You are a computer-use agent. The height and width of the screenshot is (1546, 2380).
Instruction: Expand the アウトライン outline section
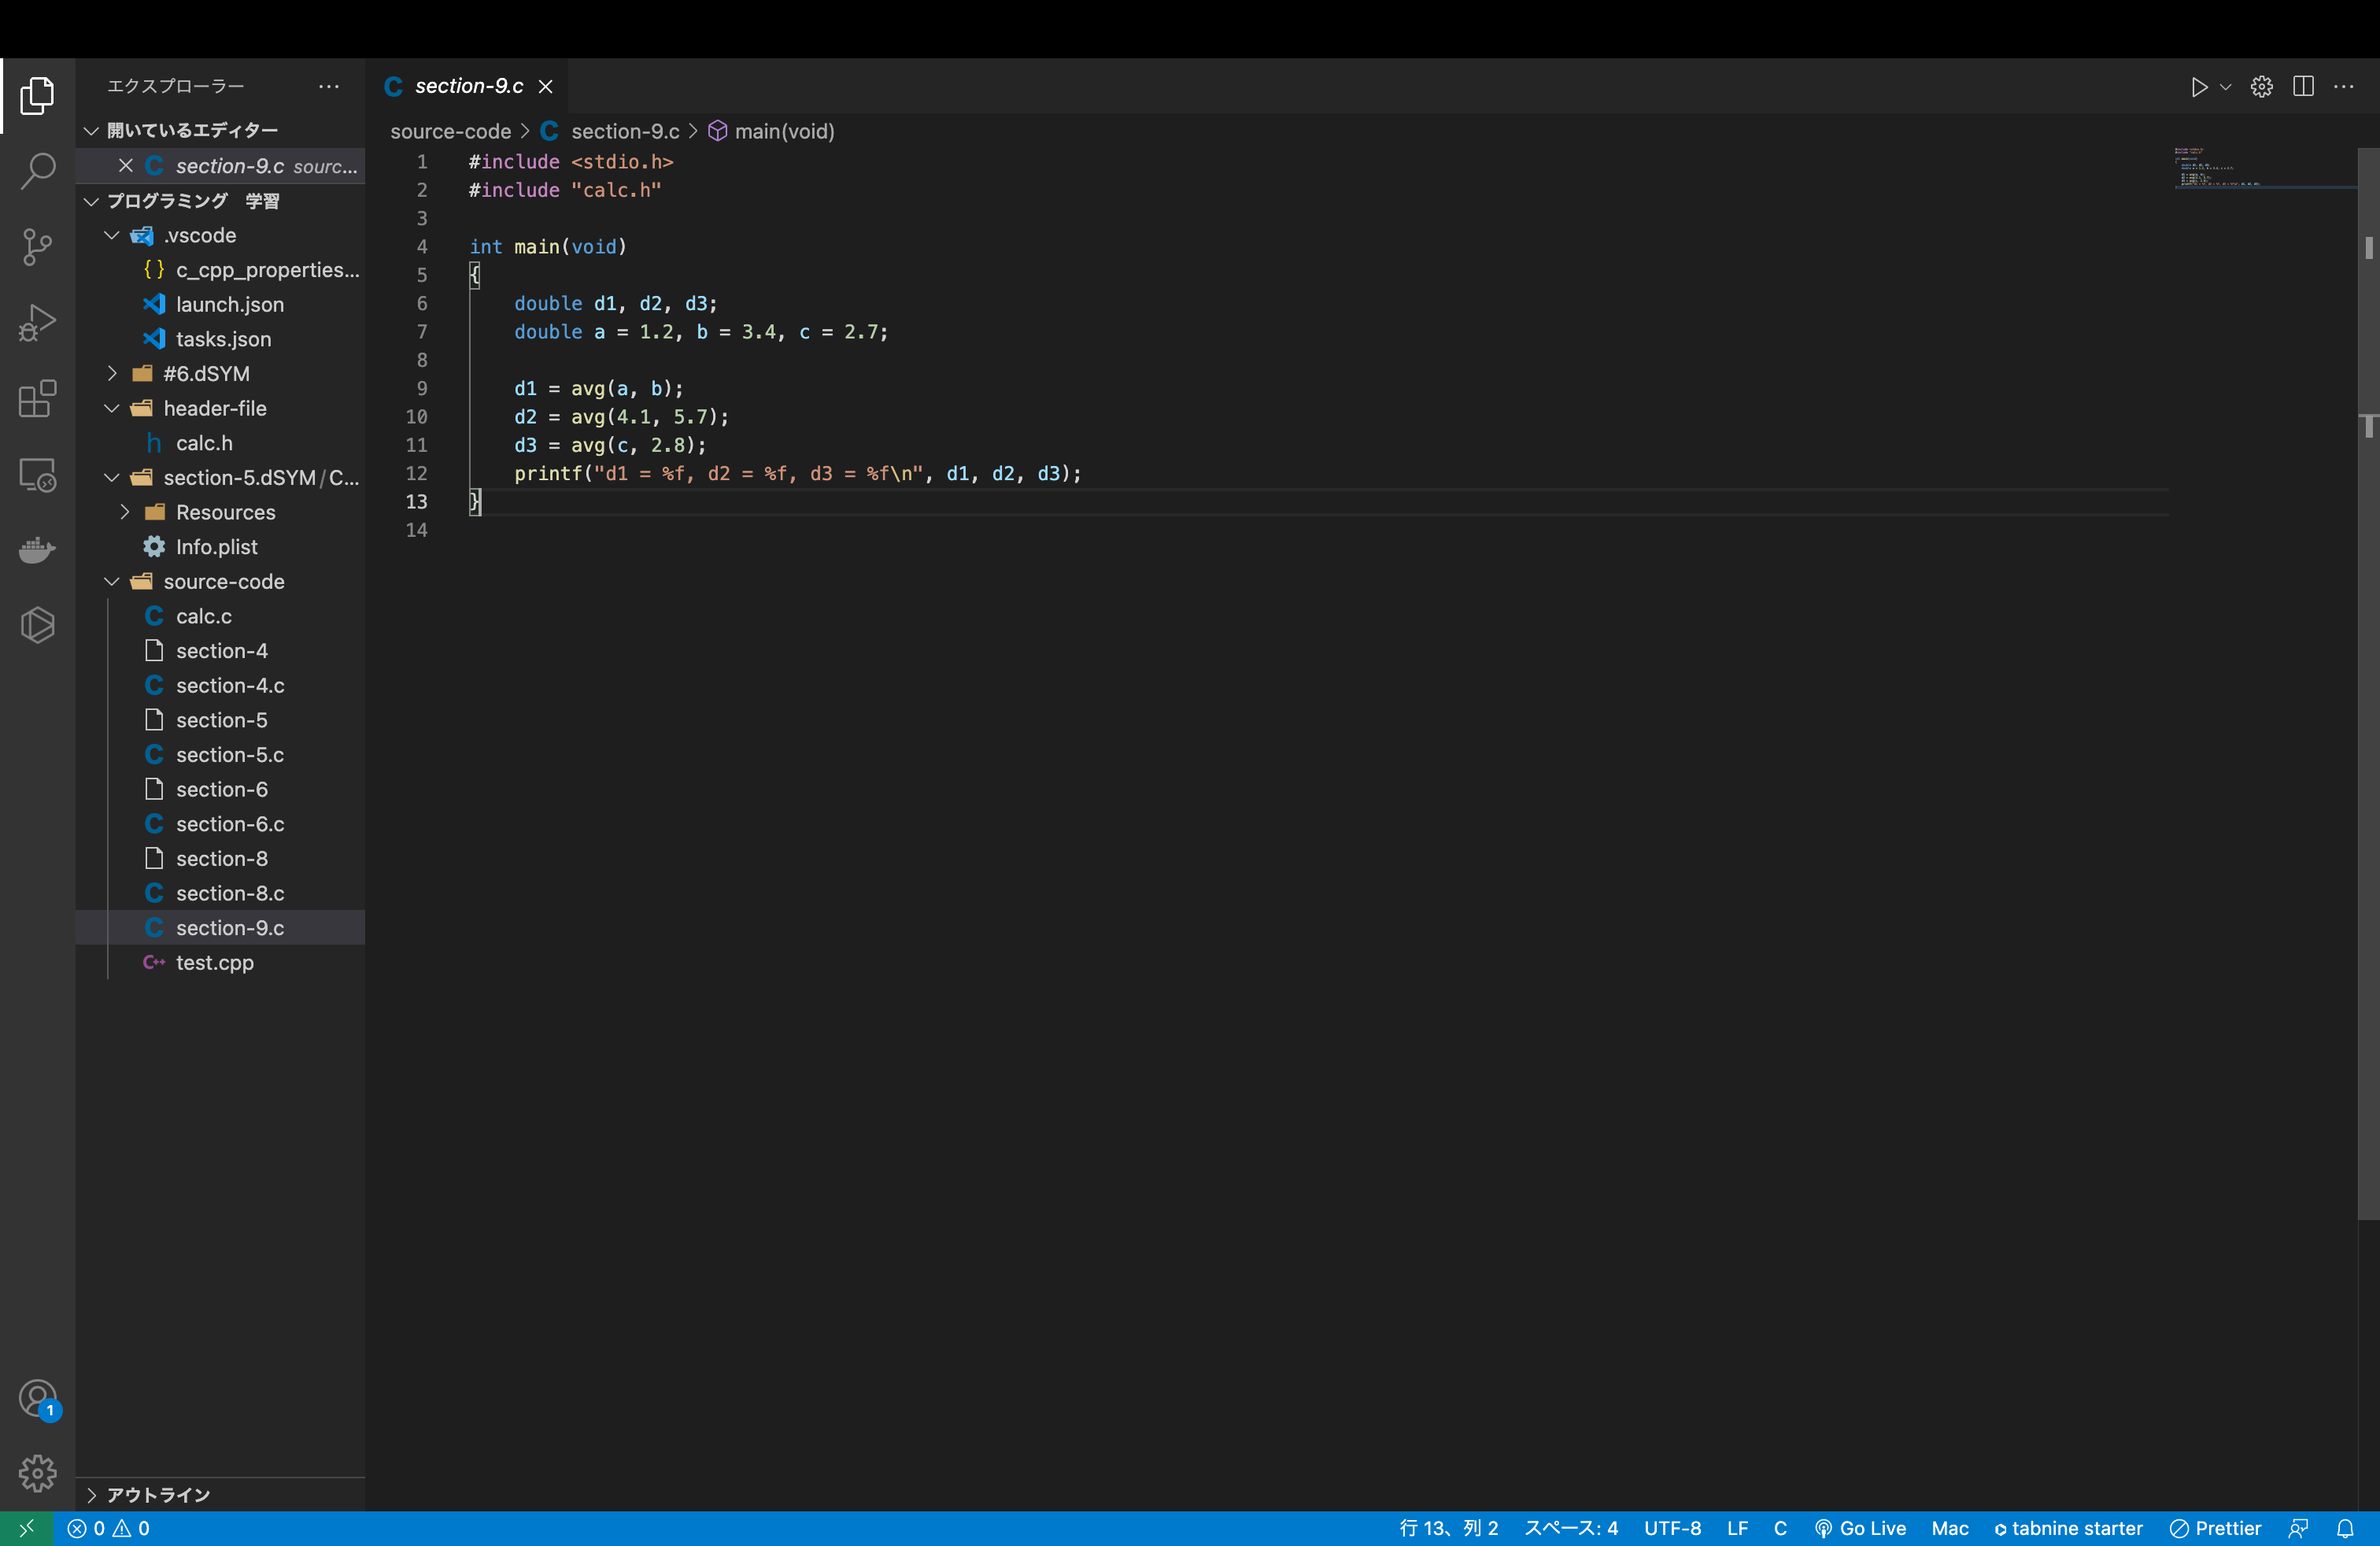tap(158, 1494)
